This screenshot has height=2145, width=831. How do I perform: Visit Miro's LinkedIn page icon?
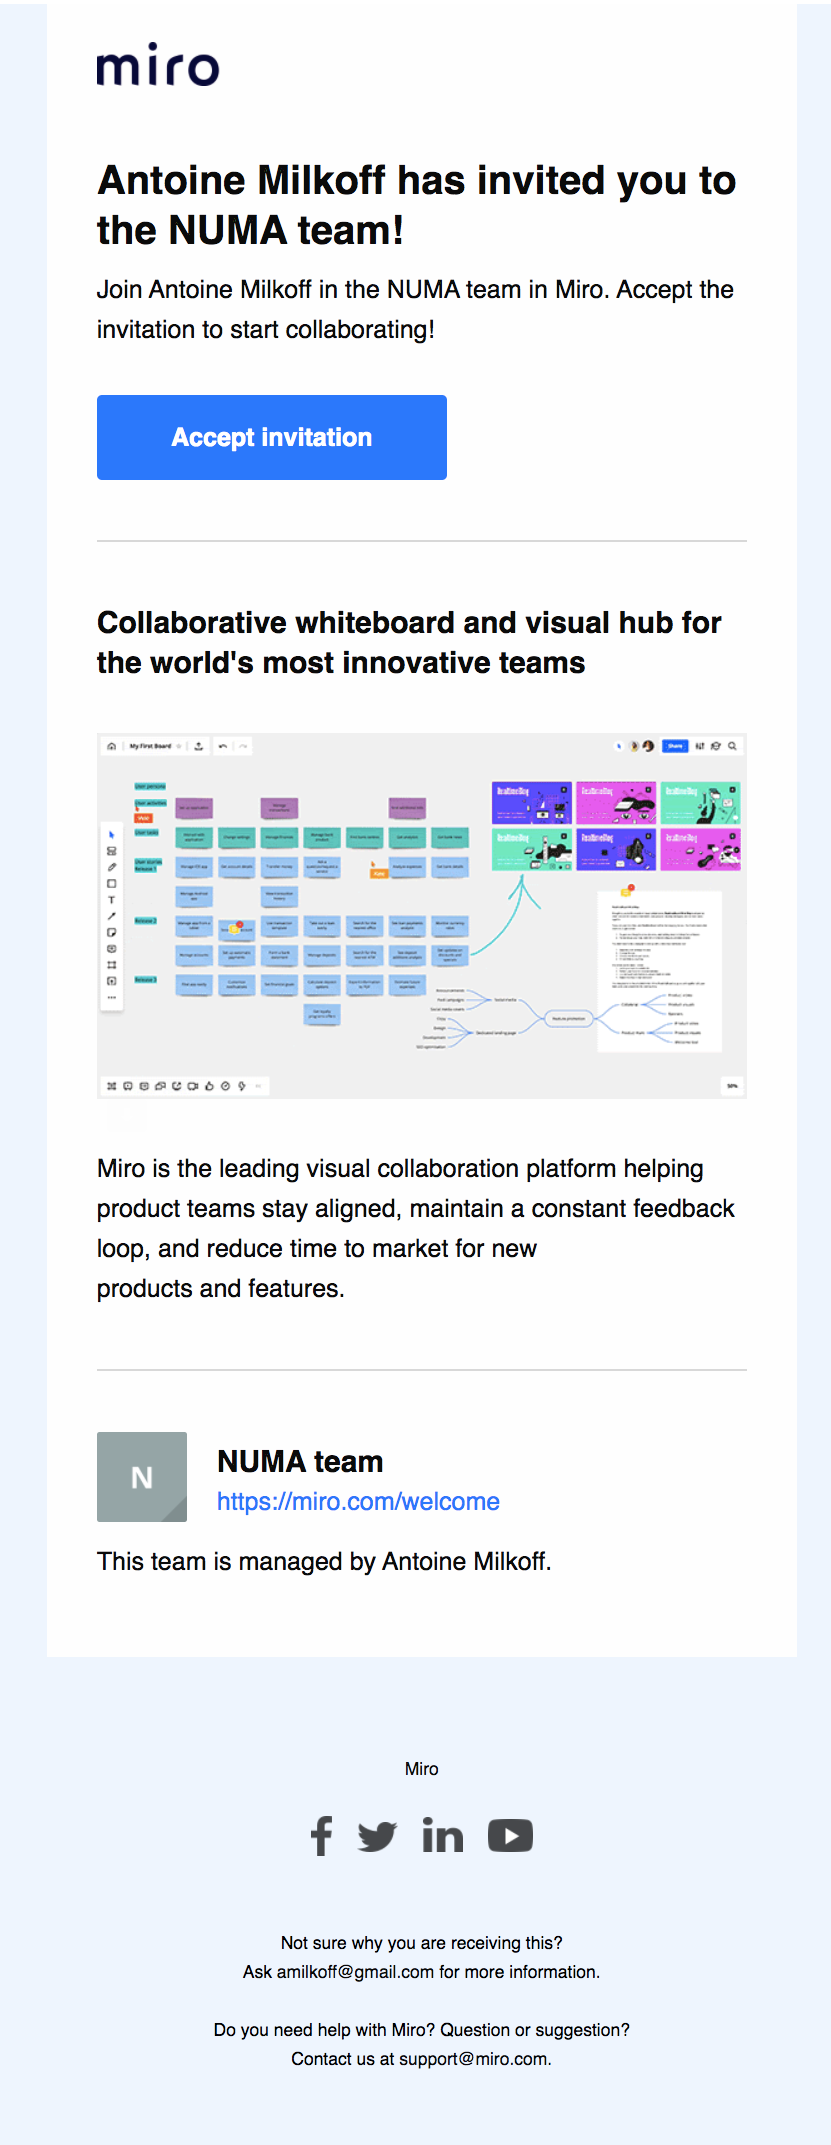pyautogui.click(x=442, y=1835)
